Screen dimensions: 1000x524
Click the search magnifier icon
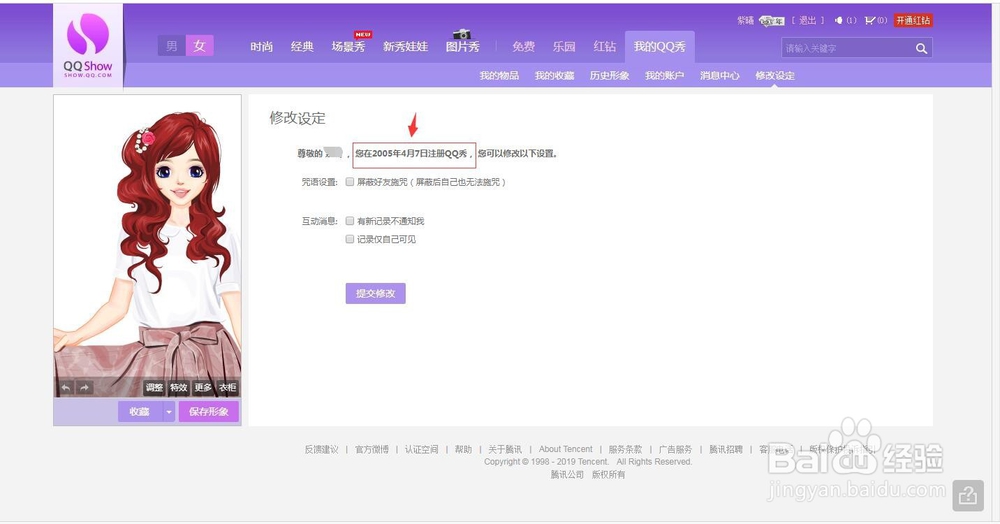click(921, 48)
